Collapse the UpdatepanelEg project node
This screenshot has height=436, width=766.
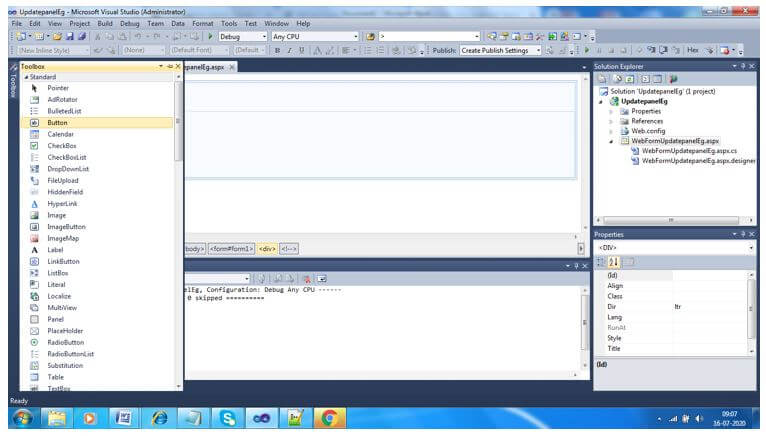coord(601,102)
